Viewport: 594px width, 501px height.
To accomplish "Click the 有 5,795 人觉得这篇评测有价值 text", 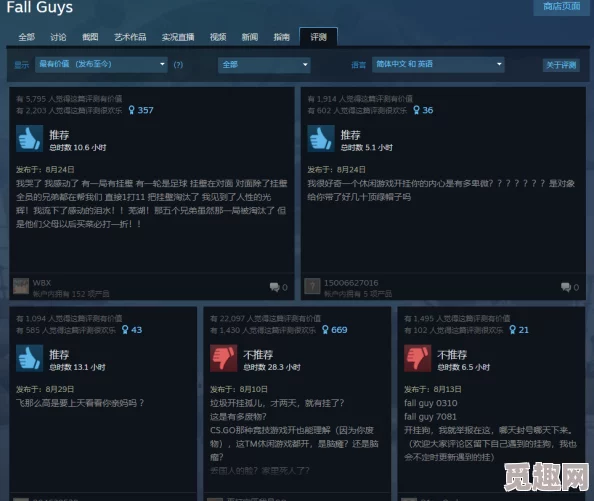I will point(69,99).
